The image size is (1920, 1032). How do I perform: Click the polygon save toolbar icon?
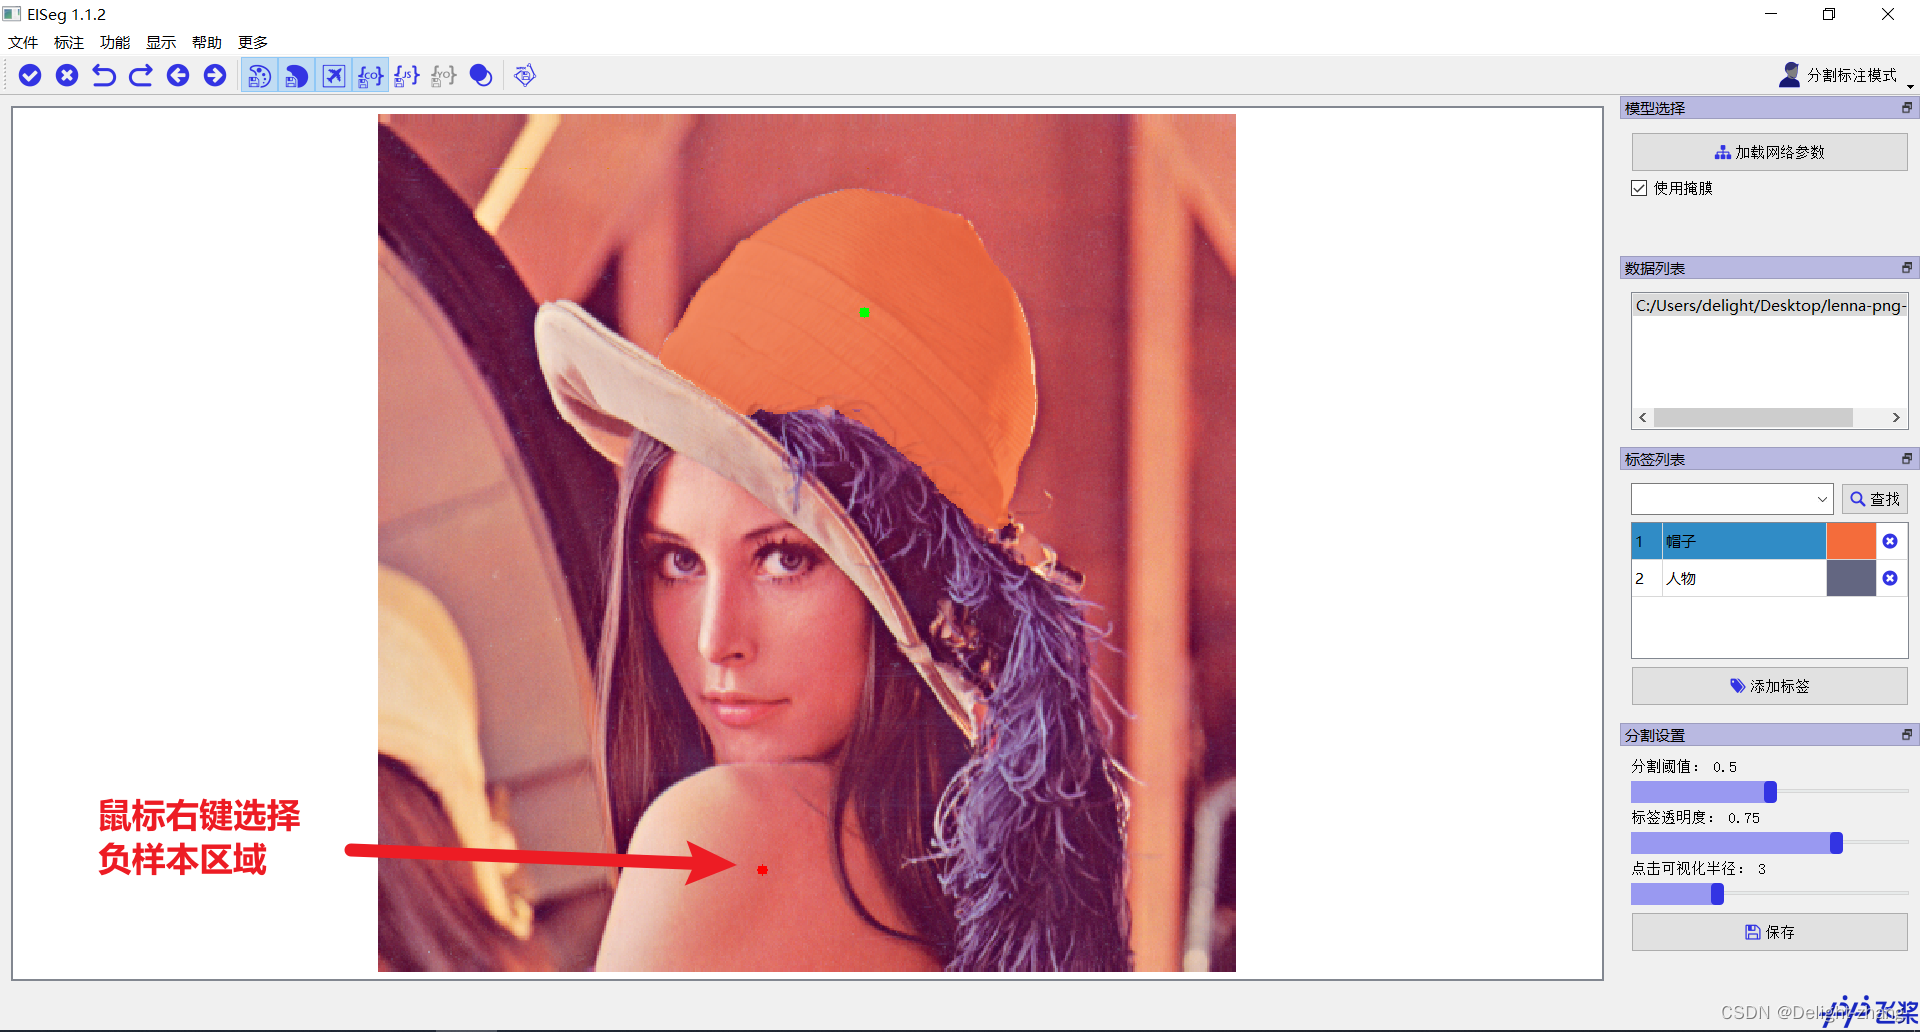[525, 75]
